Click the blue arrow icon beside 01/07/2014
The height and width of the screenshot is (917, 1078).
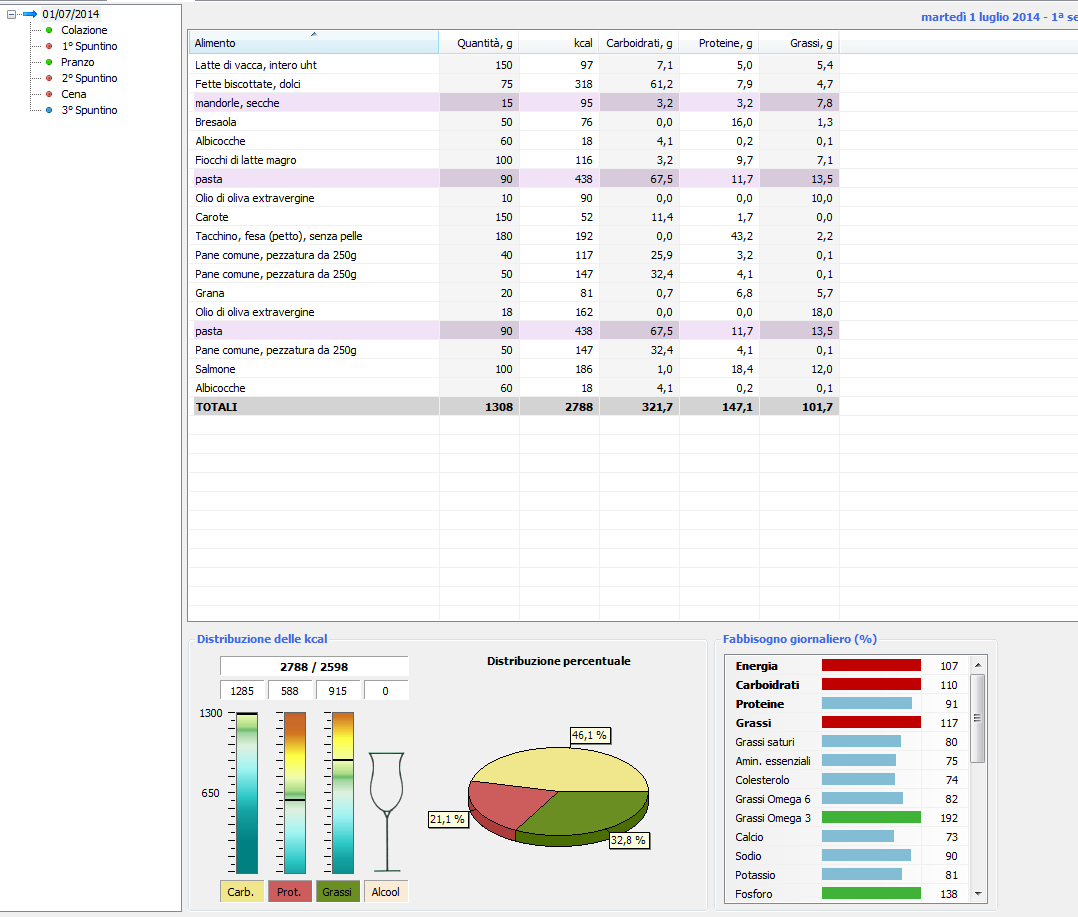click(29, 14)
